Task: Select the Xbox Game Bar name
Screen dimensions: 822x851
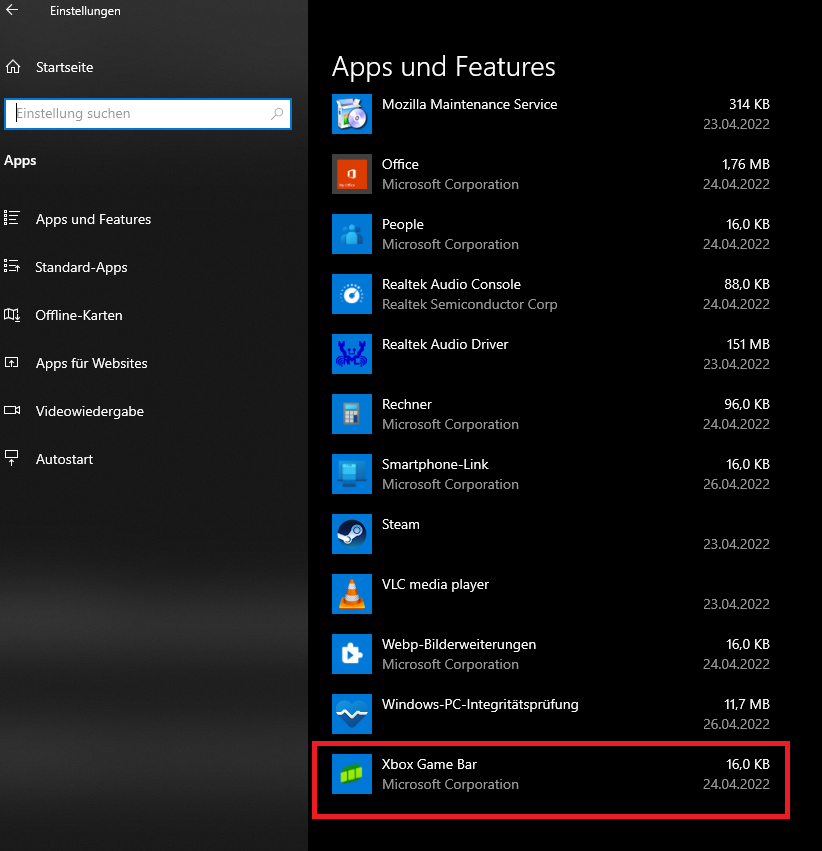Action: pos(429,764)
